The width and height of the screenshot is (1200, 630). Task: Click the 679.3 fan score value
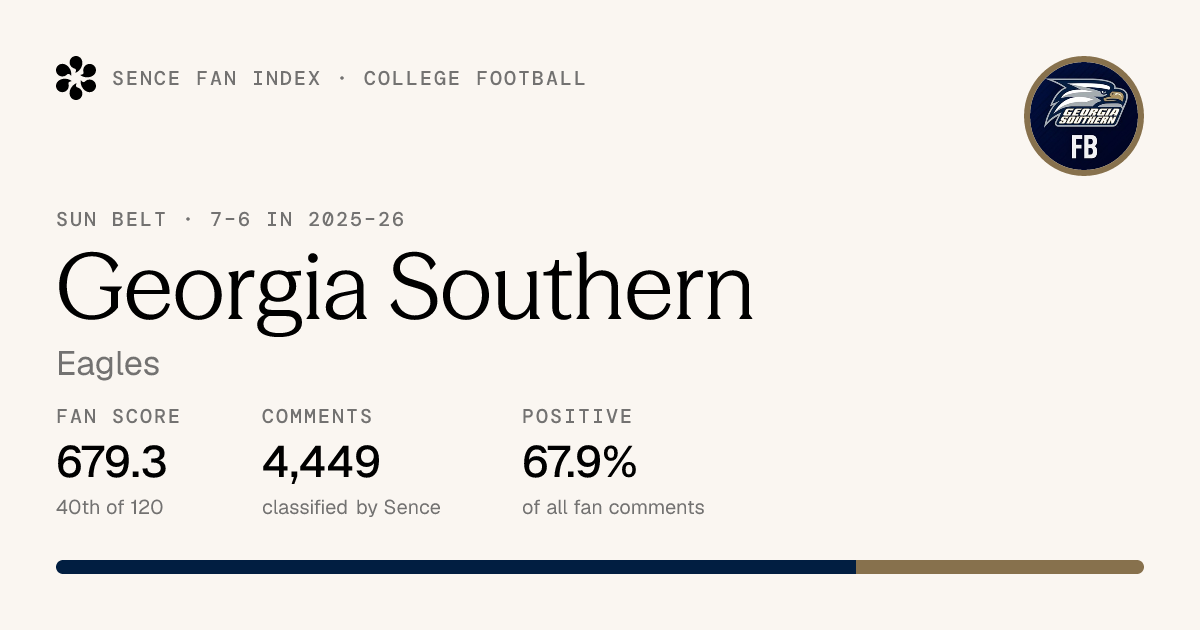pyautogui.click(x=111, y=461)
